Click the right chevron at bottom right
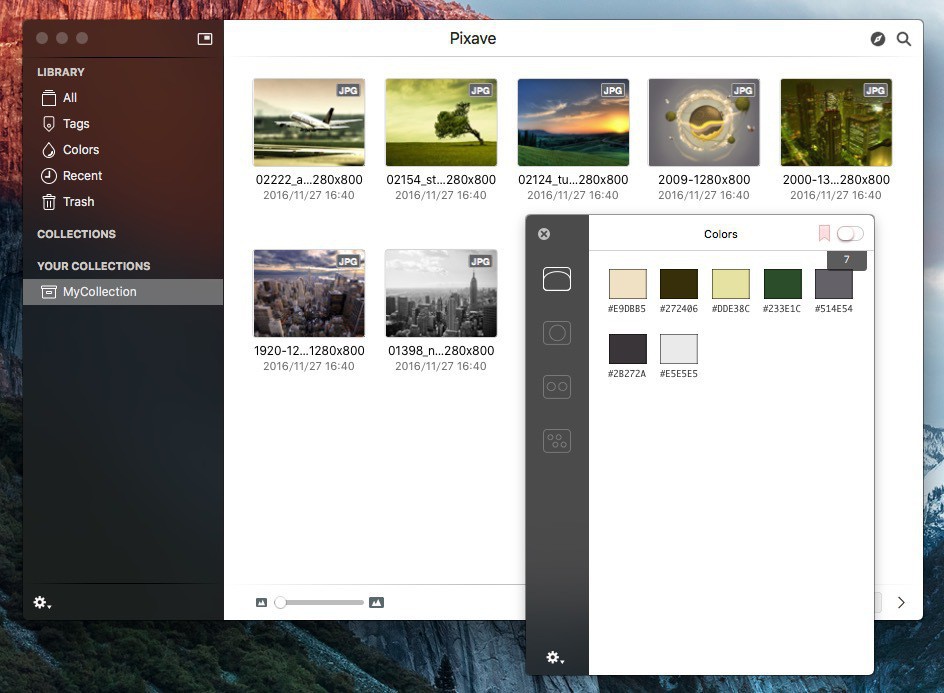This screenshot has height=693, width=944. pyautogui.click(x=901, y=602)
